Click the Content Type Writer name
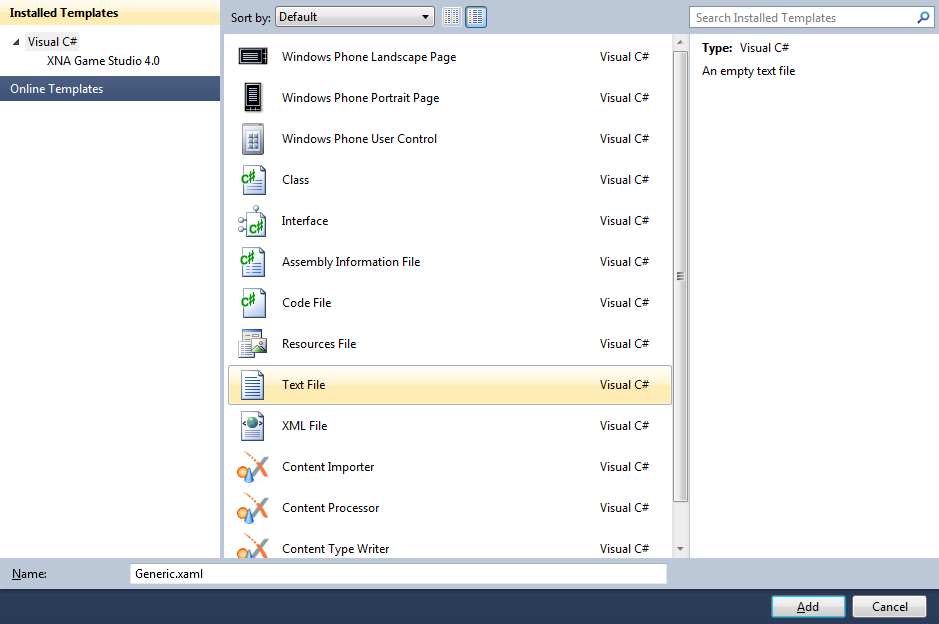This screenshot has width=939, height=624. point(335,549)
